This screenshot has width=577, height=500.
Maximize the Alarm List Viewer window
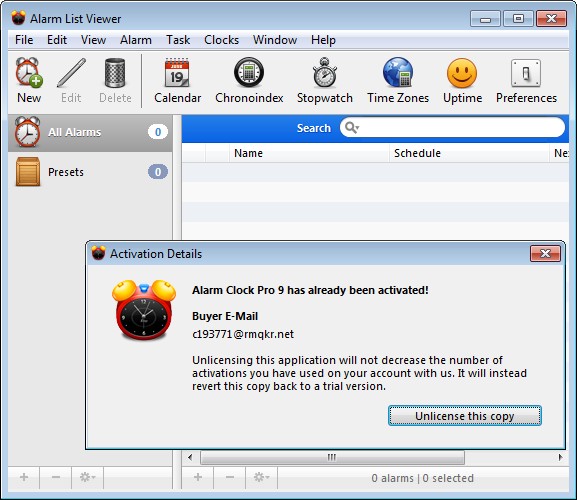point(518,18)
